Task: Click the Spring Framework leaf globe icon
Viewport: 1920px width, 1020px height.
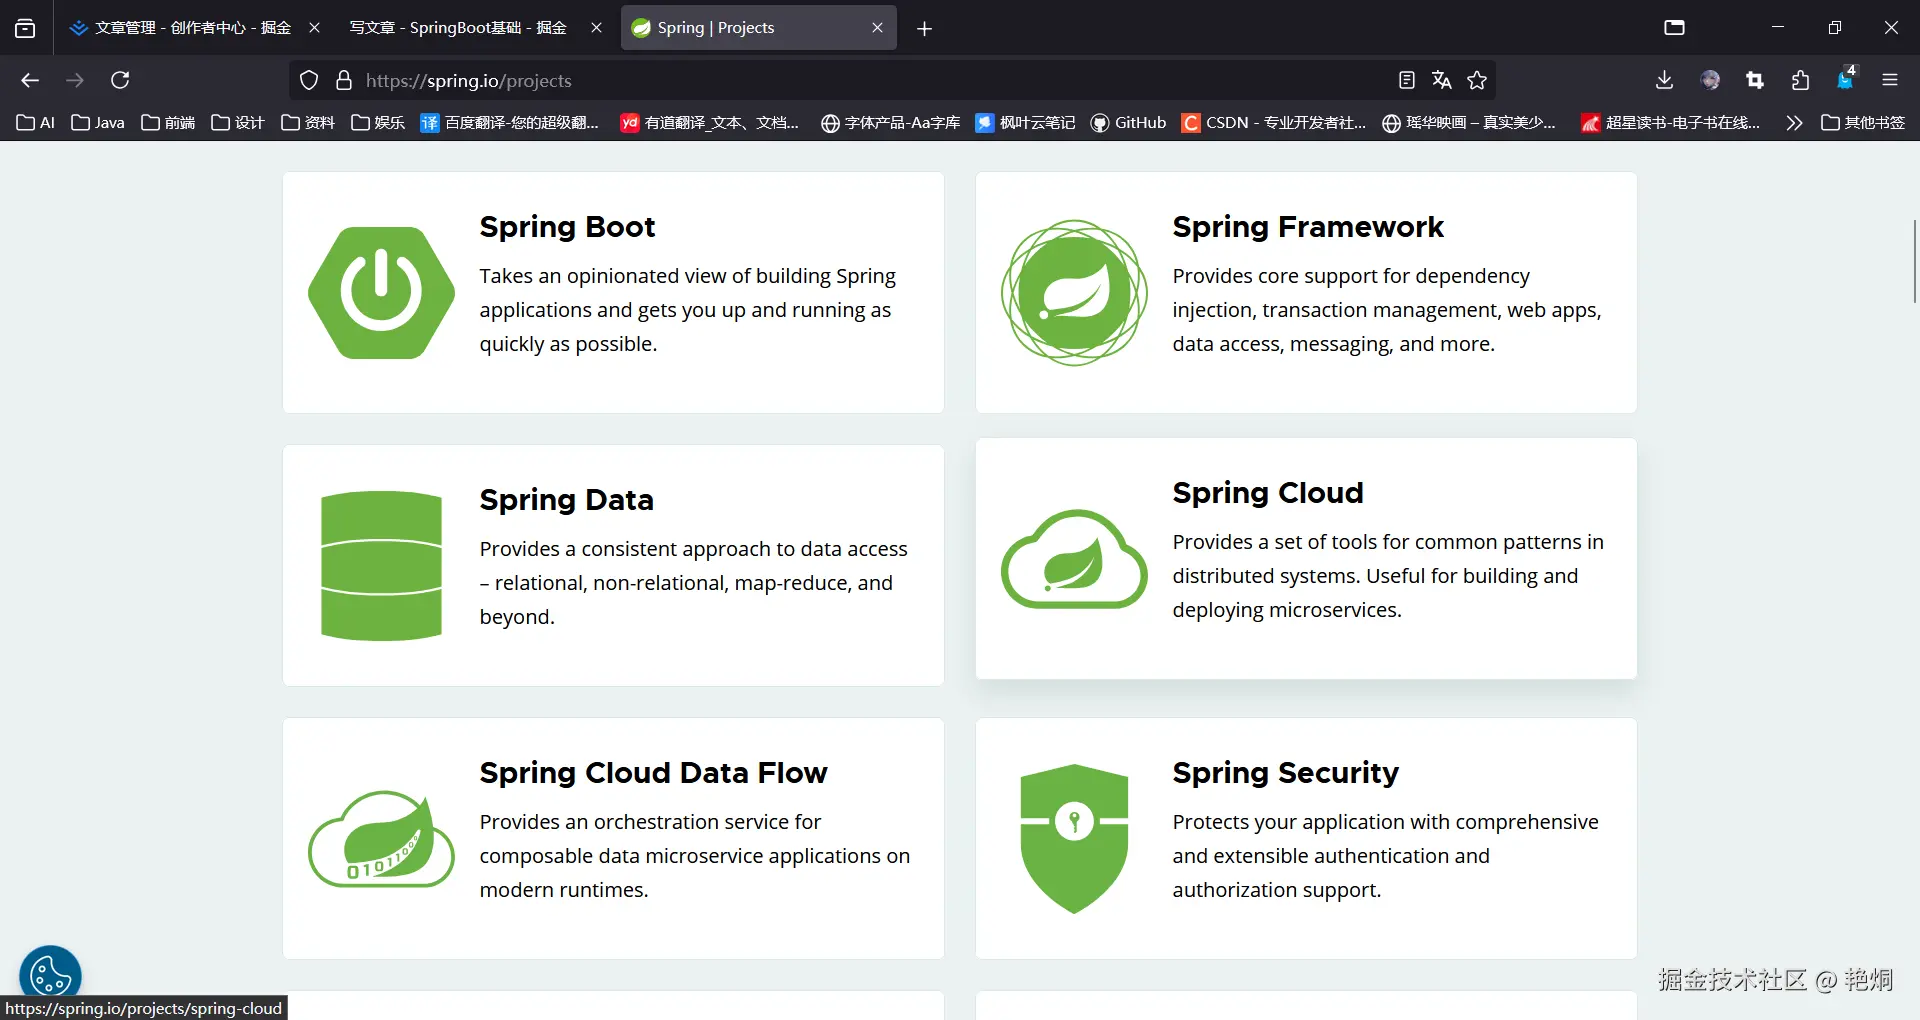Action: (x=1074, y=293)
